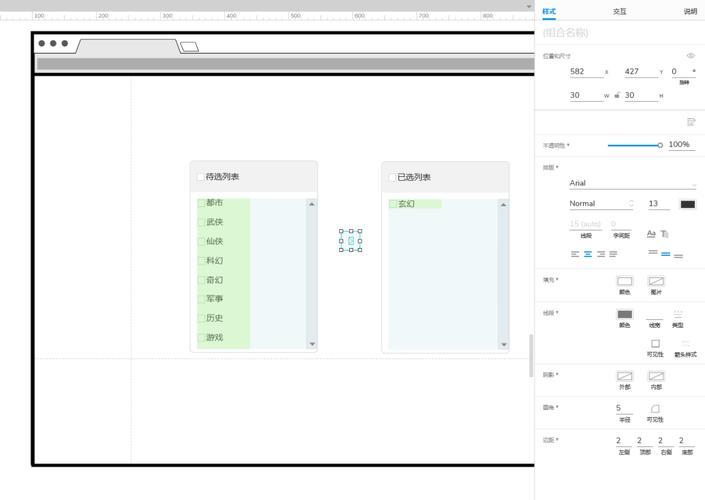Click the fill color (颜色) swatch under 填充

pyautogui.click(x=625, y=281)
